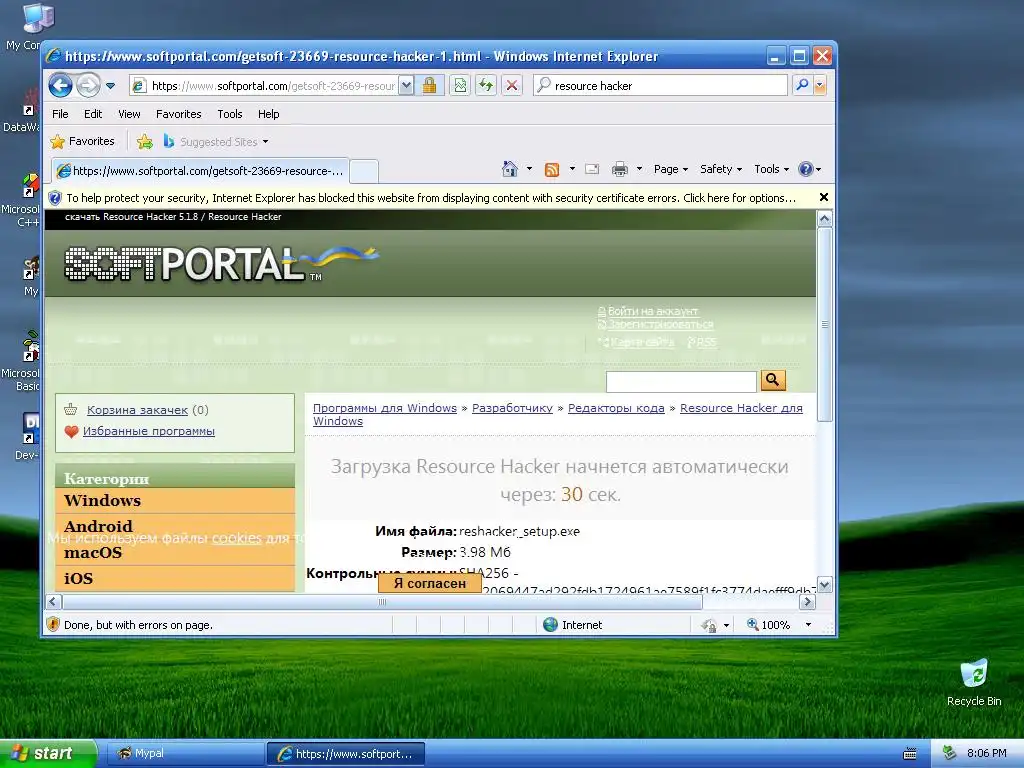The height and width of the screenshot is (768, 1024).
Task: Open the recent pages dropdown arrow
Action: tap(110, 86)
